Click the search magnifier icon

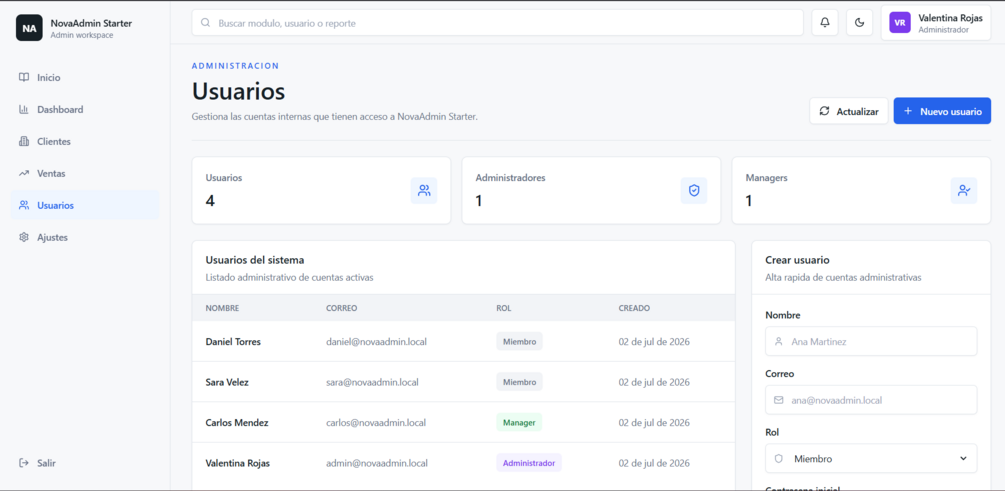click(x=206, y=22)
